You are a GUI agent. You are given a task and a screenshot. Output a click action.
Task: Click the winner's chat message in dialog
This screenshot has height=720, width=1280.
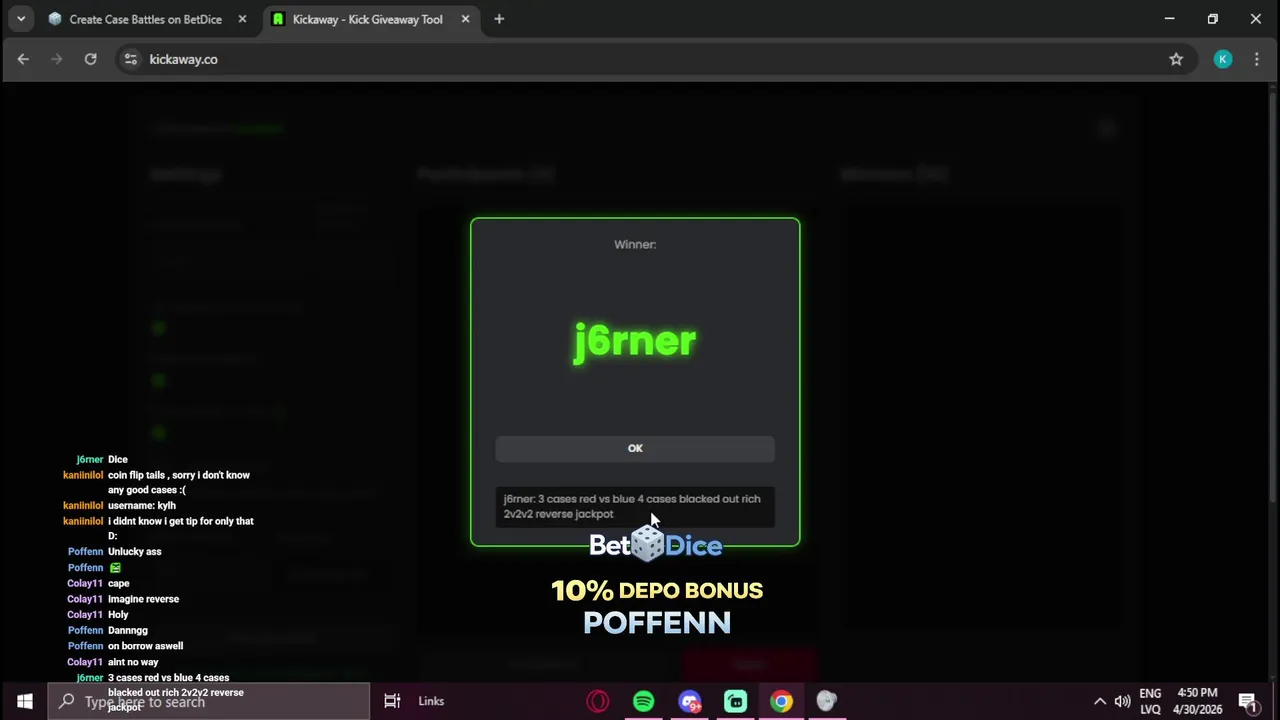[635, 506]
